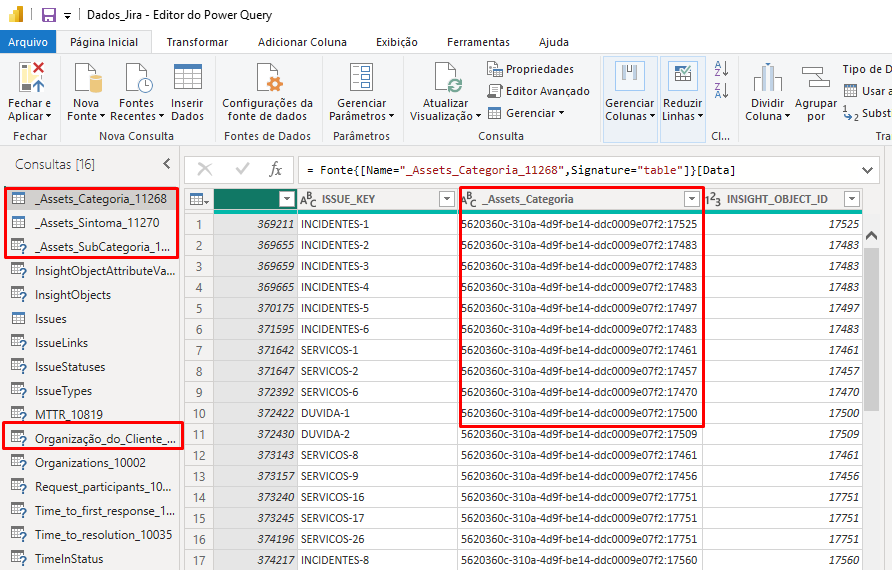Open Nova Fonte icon
Screen dimensions: 892x570
click(87, 77)
